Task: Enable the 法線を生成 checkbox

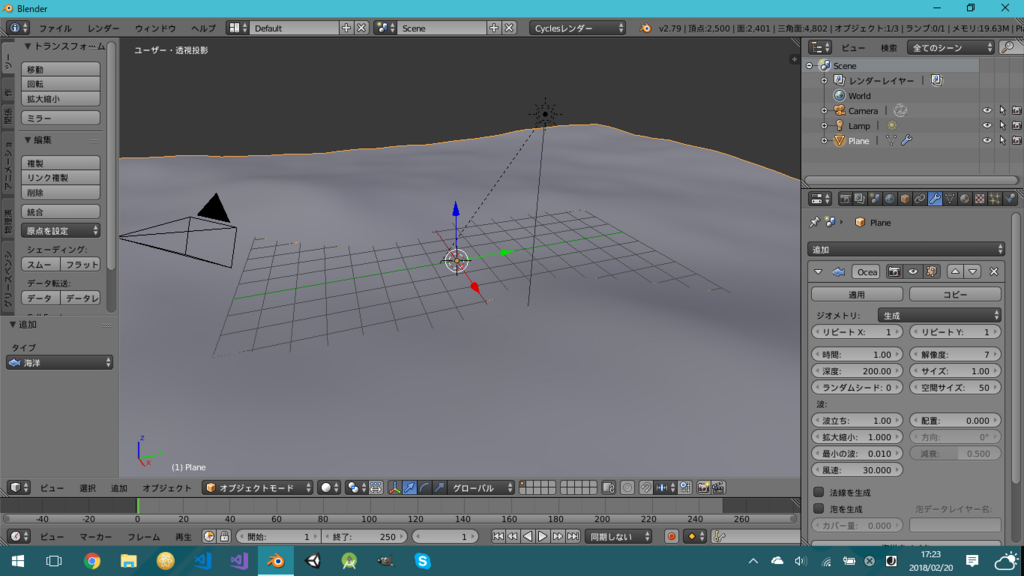Action: (x=818, y=492)
